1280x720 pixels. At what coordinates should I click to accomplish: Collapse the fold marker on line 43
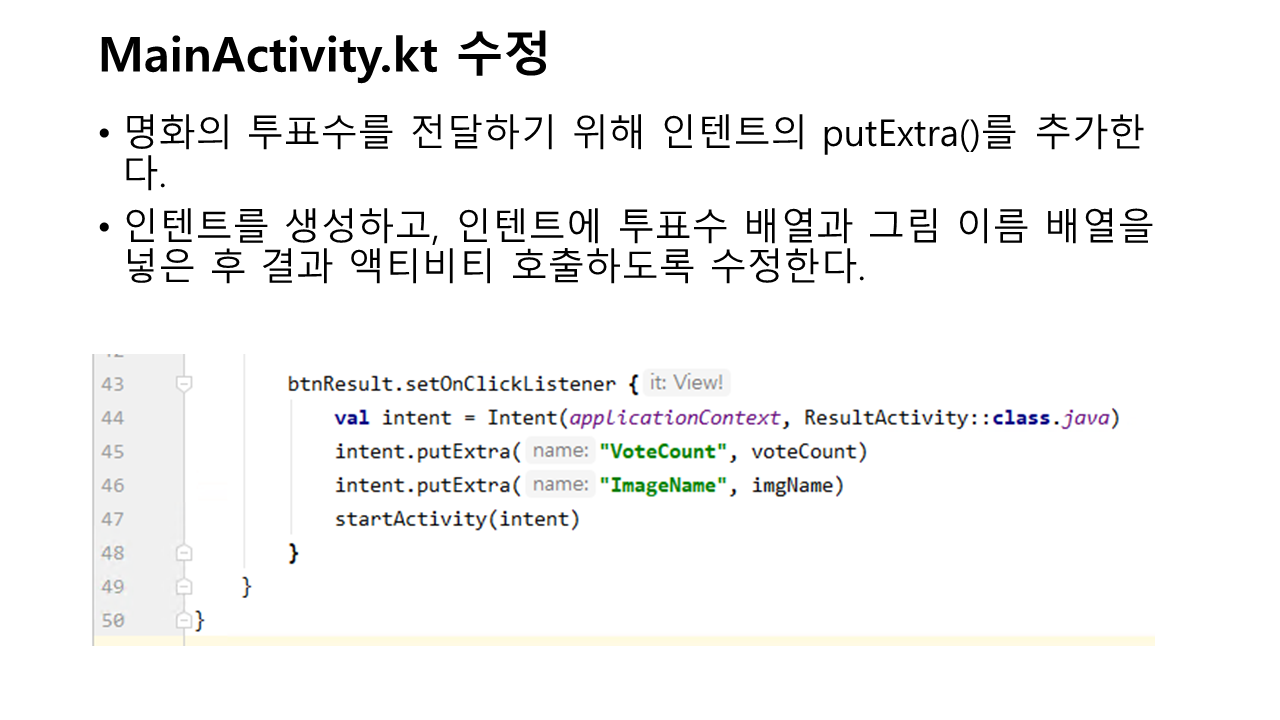point(183,383)
